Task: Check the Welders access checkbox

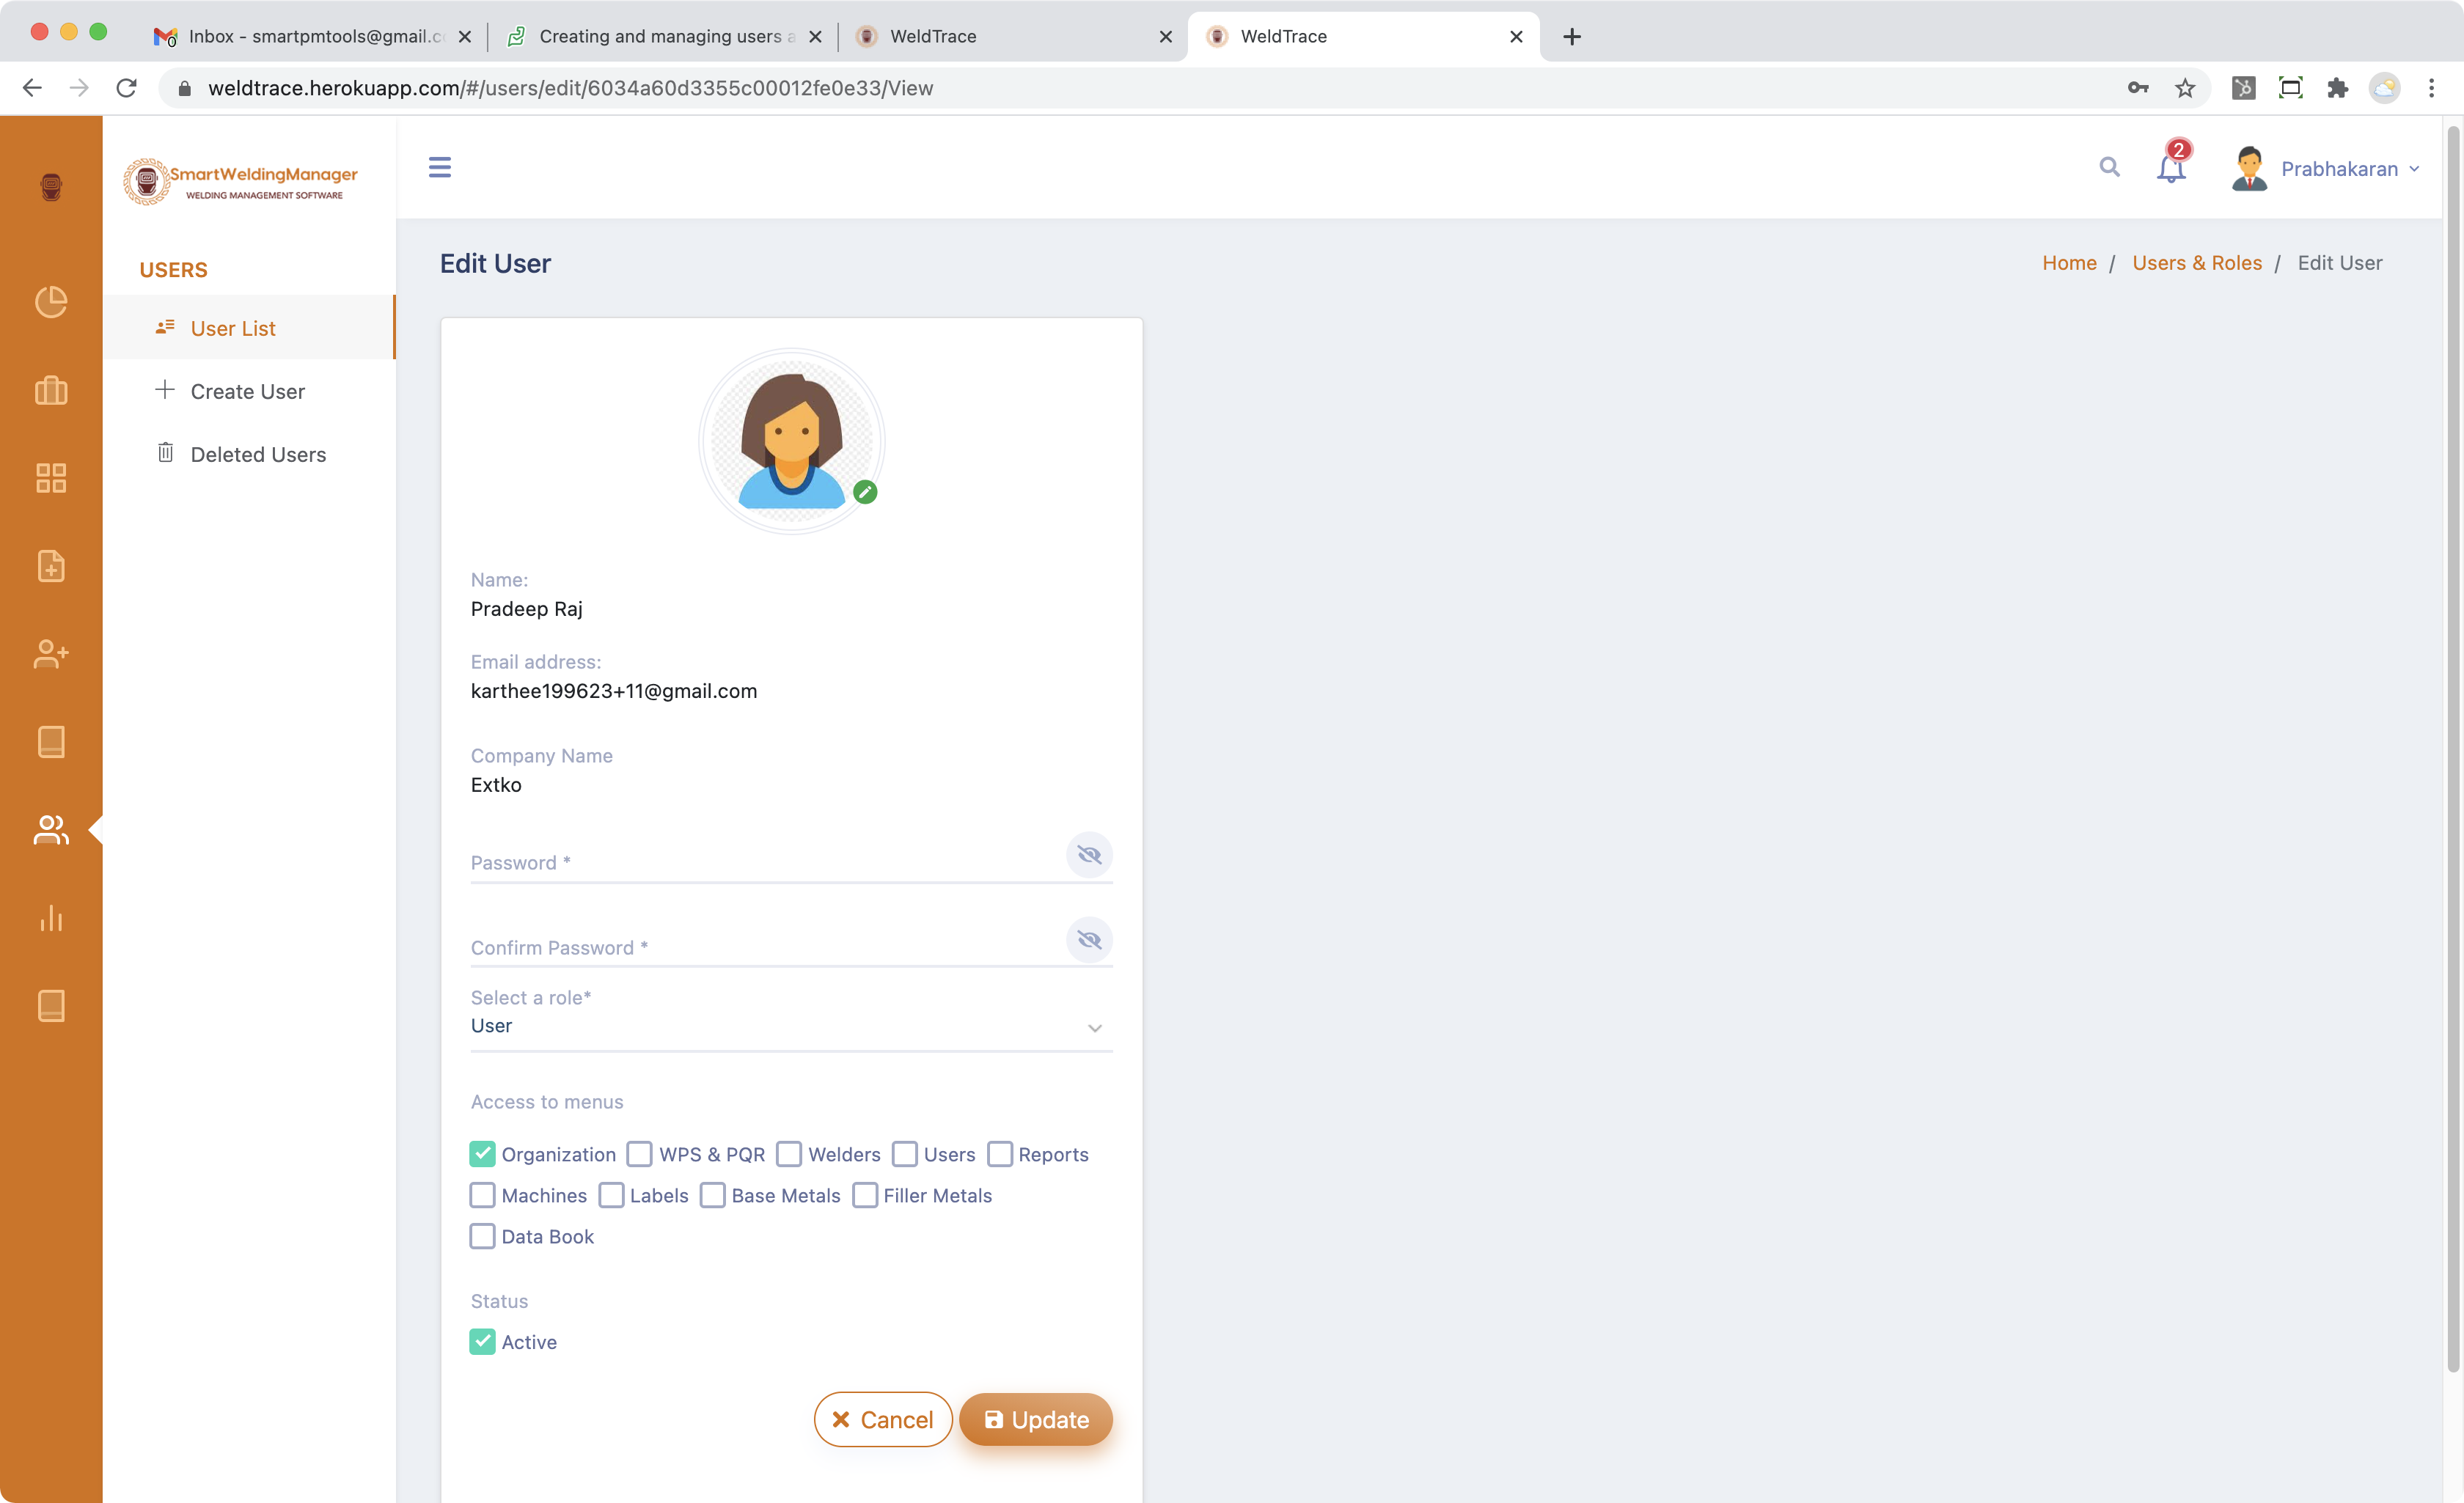Action: (x=789, y=1154)
